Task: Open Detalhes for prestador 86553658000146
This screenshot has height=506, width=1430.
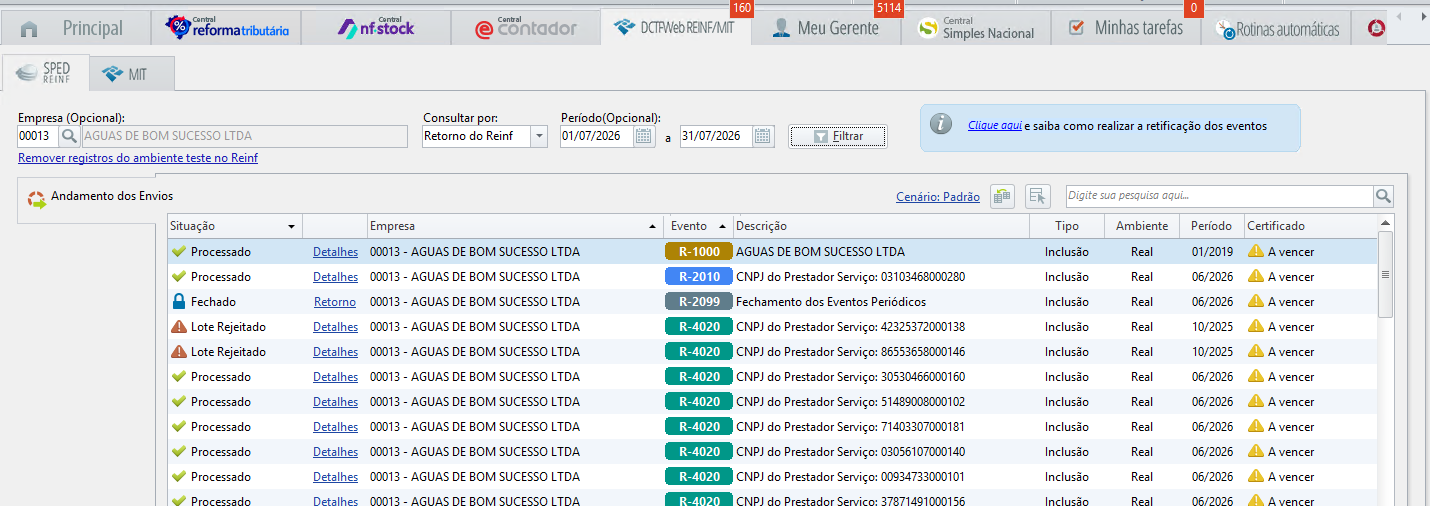Action: [x=335, y=352]
